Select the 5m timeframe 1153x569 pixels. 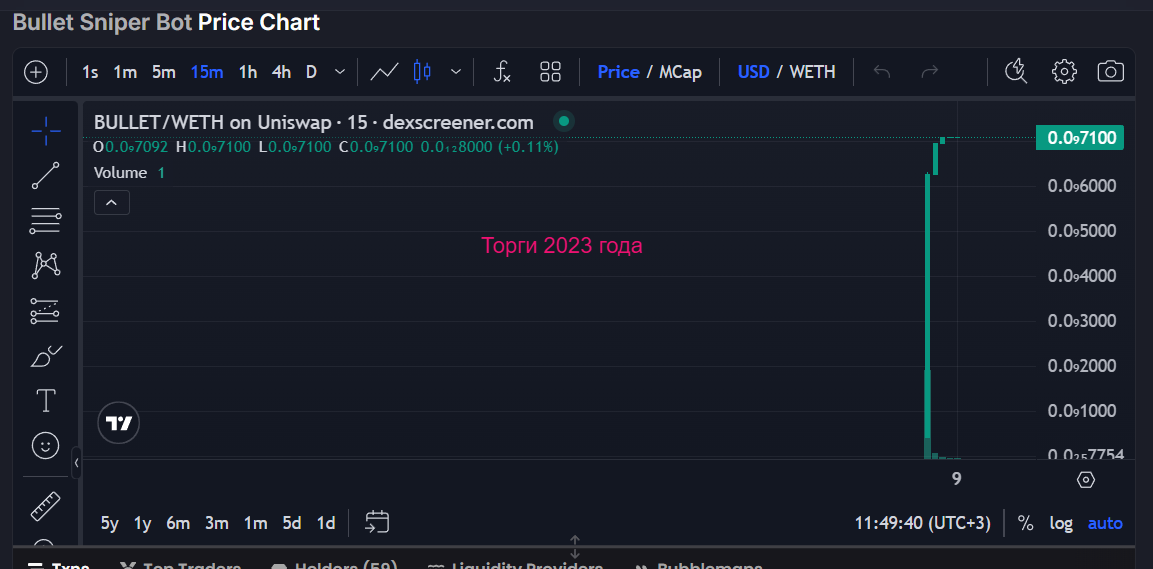[164, 72]
